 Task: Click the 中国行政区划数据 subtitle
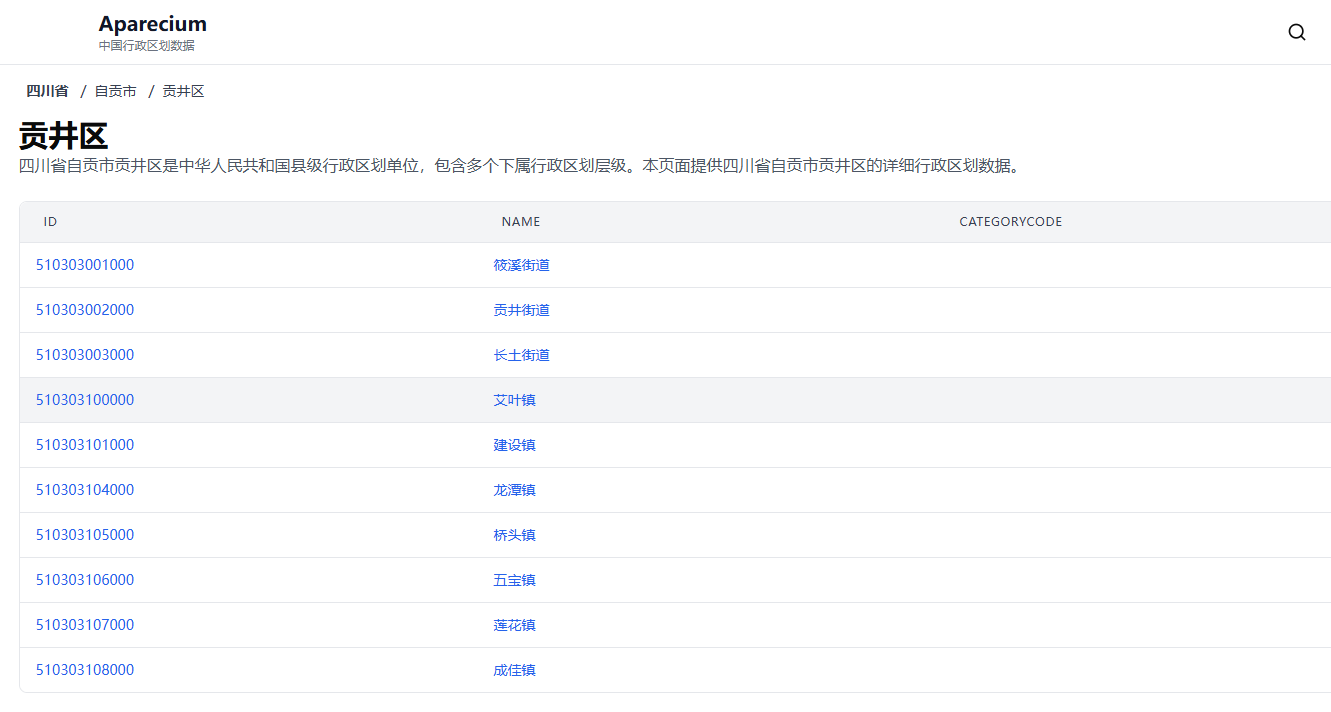coord(147,46)
